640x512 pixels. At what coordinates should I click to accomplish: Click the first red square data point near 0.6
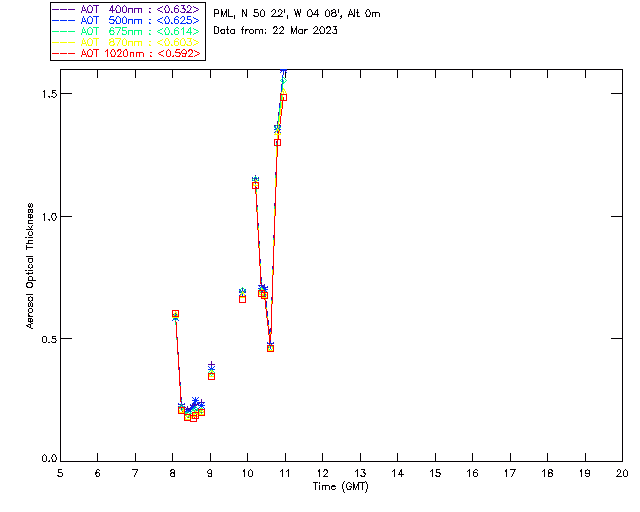(176, 314)
